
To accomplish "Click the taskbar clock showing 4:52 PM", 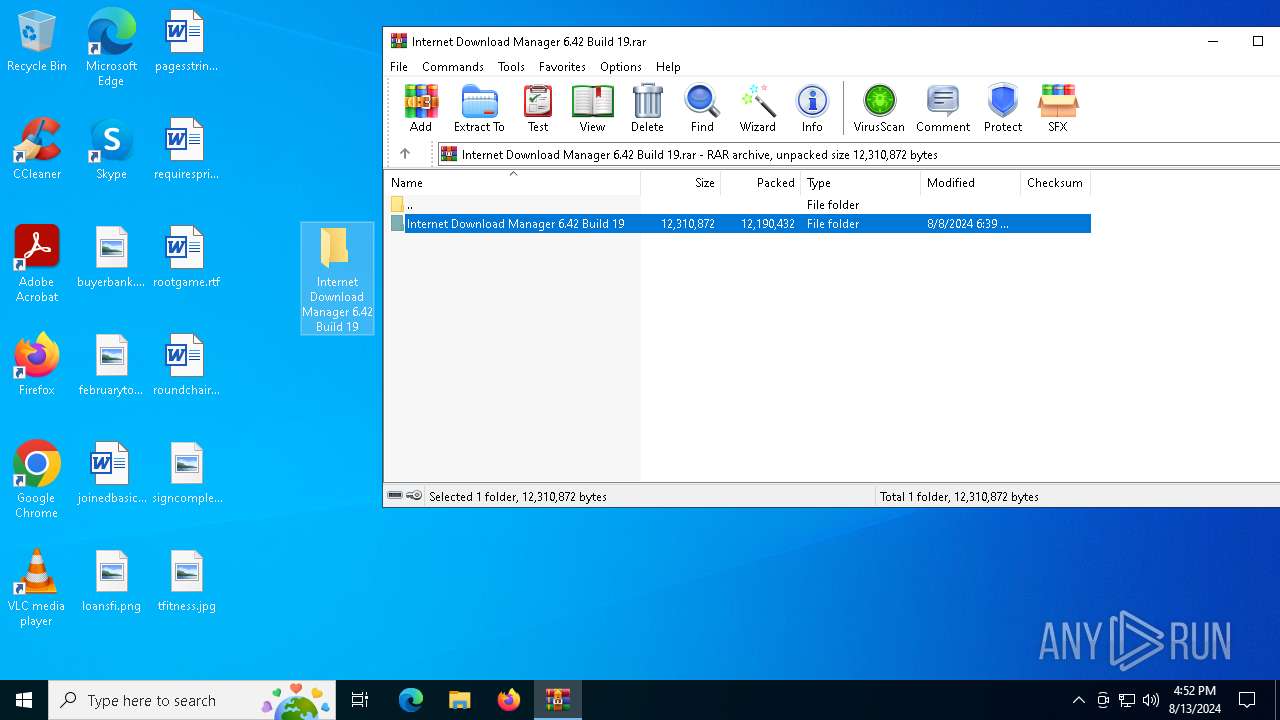I will (x=1194, y=700).
